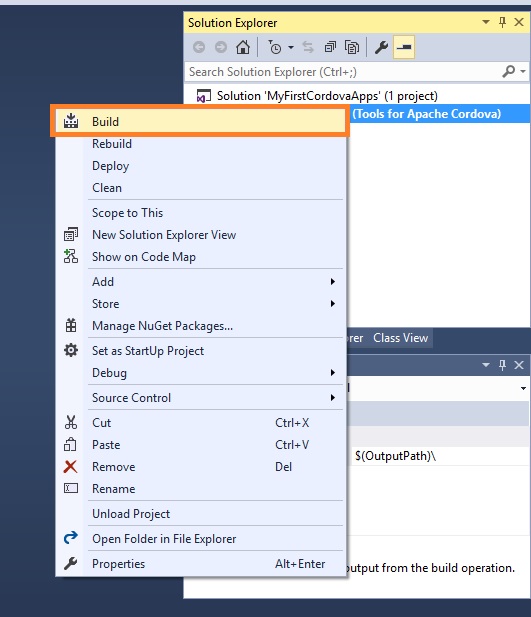Choose Rename from the context menu
Viewport: 531px width, 617px height.
(200, 489)
